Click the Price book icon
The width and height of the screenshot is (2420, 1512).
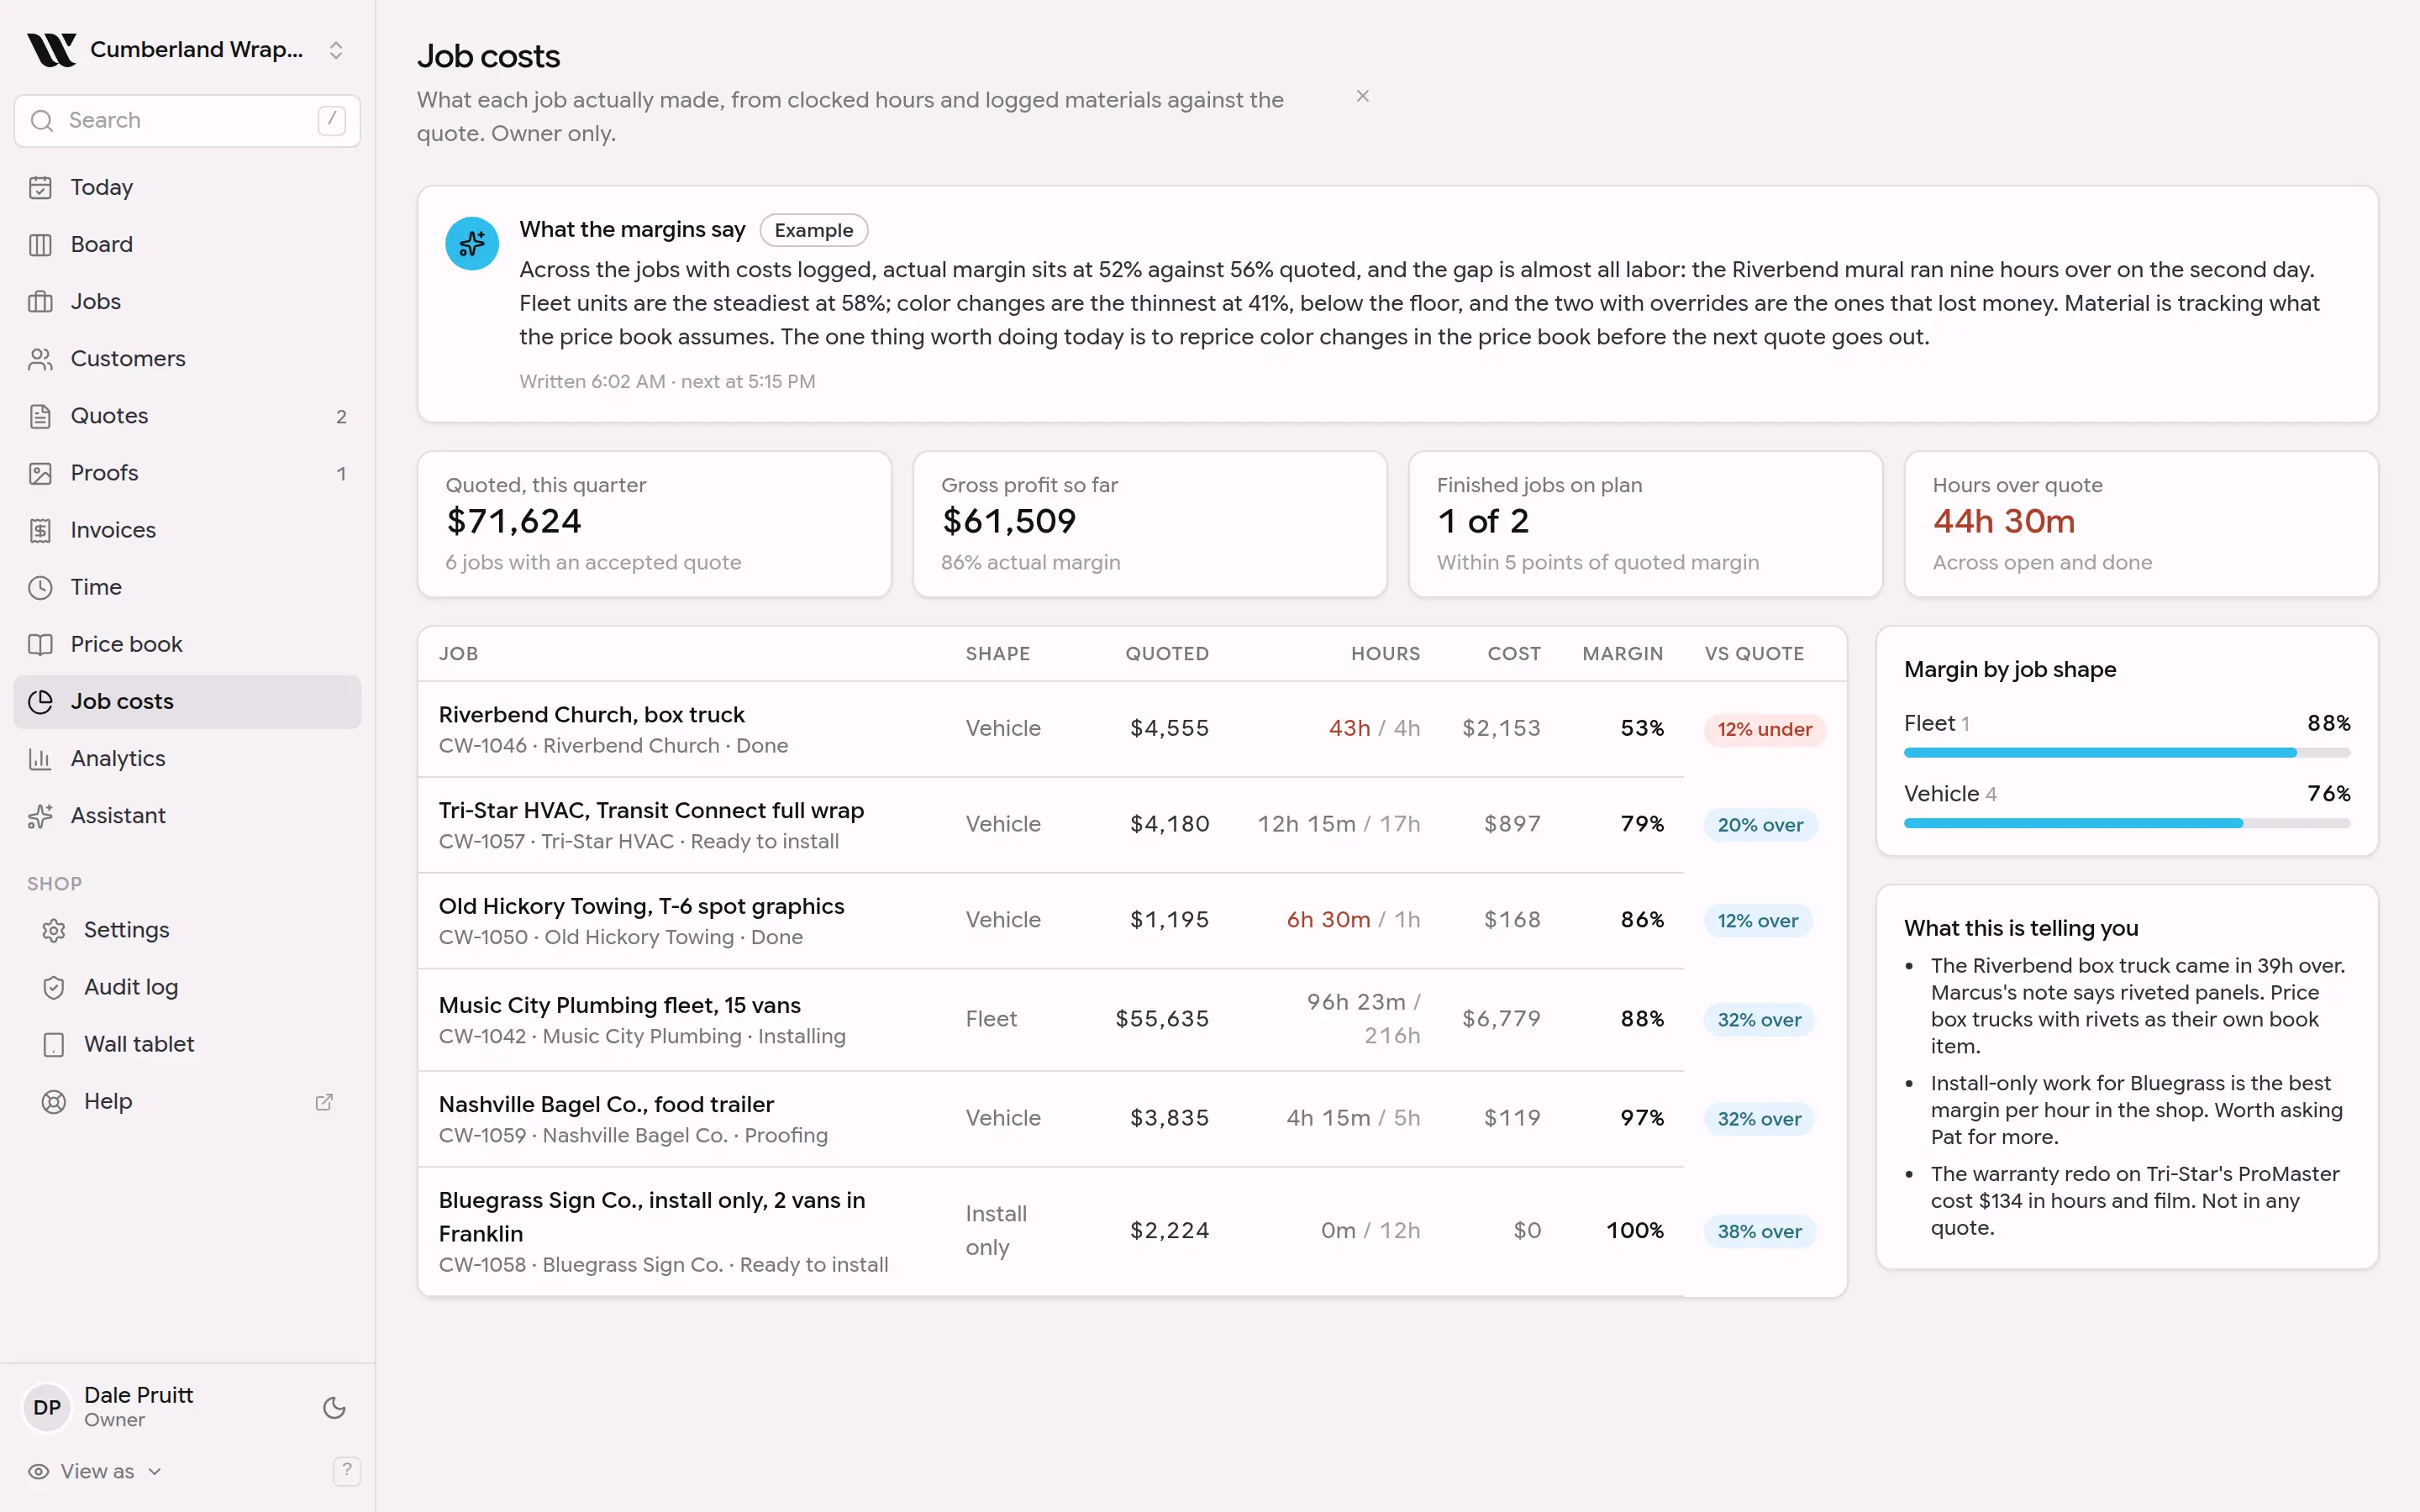coord(40,644)
